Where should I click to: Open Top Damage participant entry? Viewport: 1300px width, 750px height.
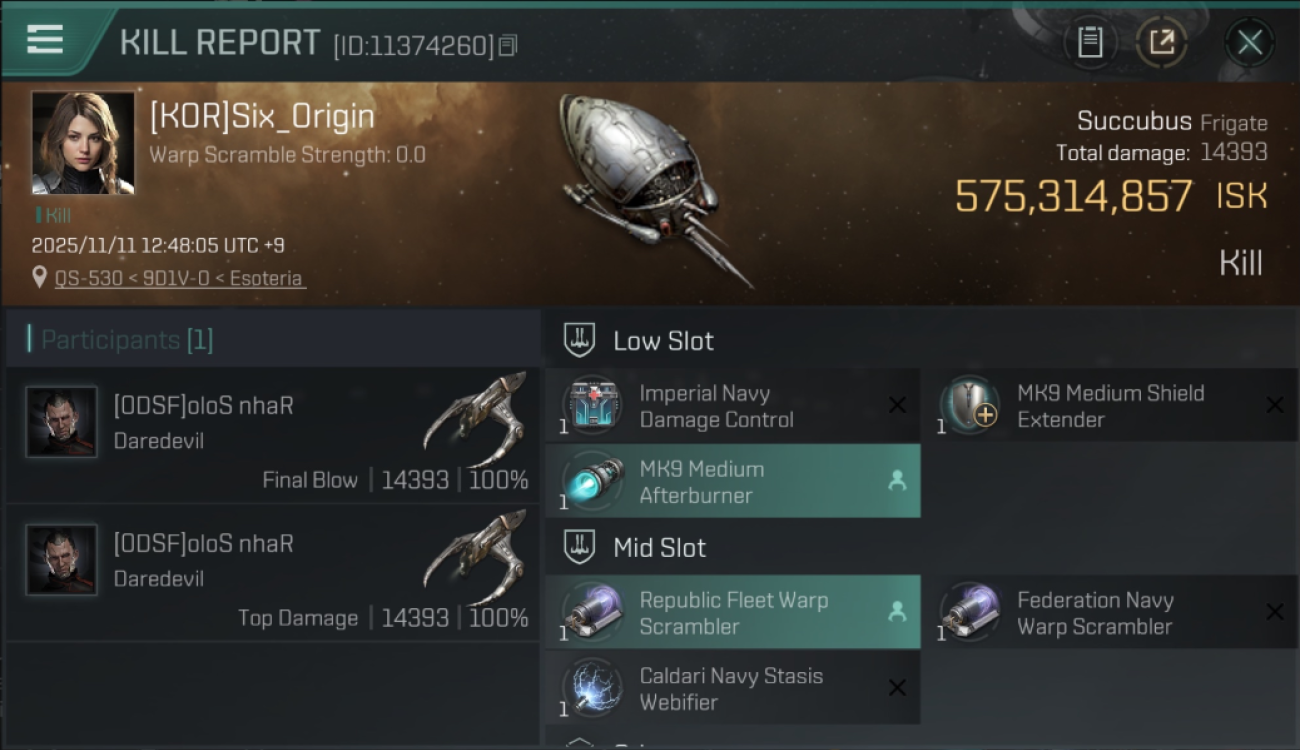pyautogui.click(x=272, y=573)
